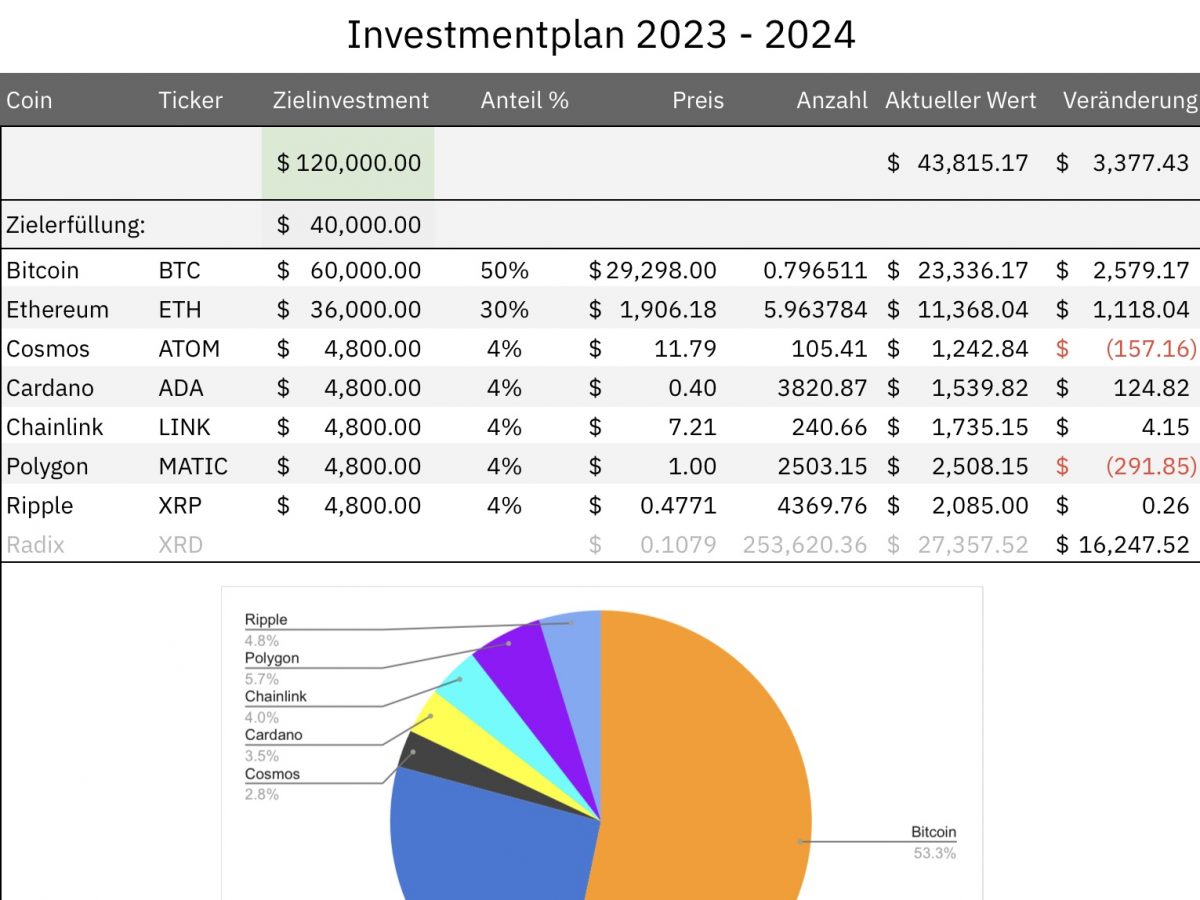Select the Polygon row name cell

click(47, 467)
